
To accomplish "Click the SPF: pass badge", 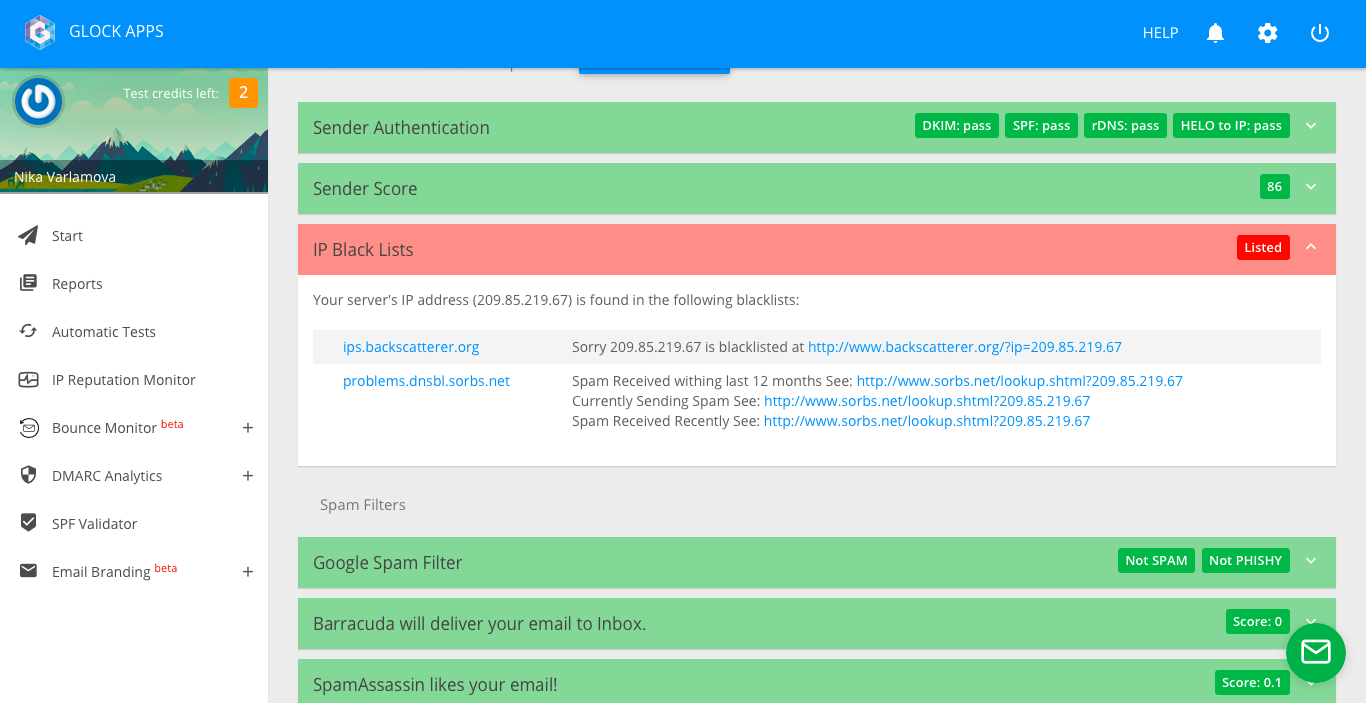I will pyautogui.click(x=1041, y=126).
